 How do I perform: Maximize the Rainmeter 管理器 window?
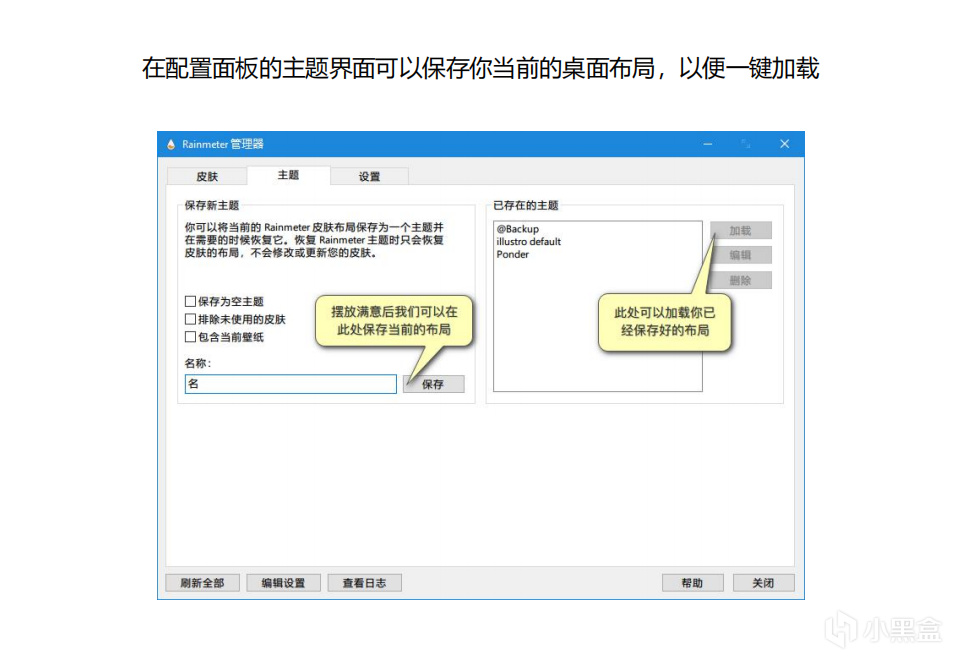[746, 144]
